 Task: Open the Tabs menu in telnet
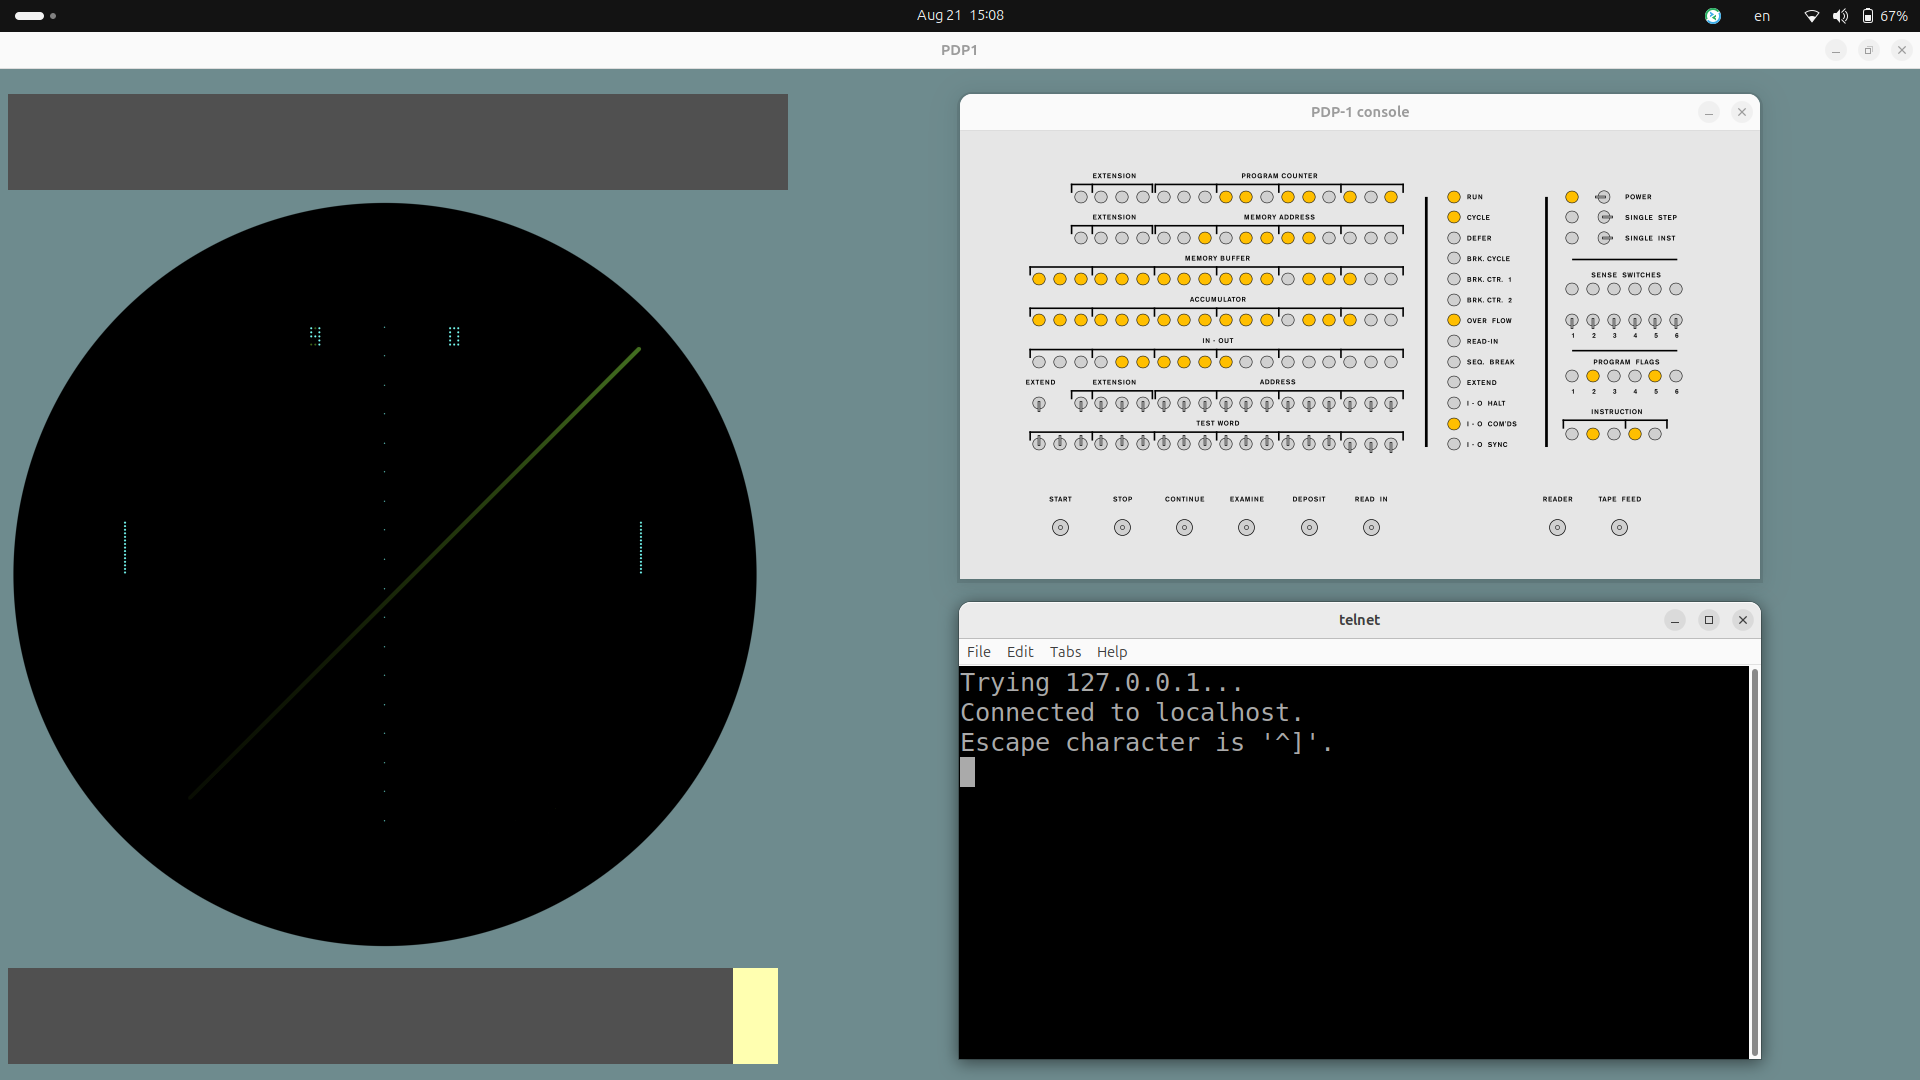tap(1065, 652)
